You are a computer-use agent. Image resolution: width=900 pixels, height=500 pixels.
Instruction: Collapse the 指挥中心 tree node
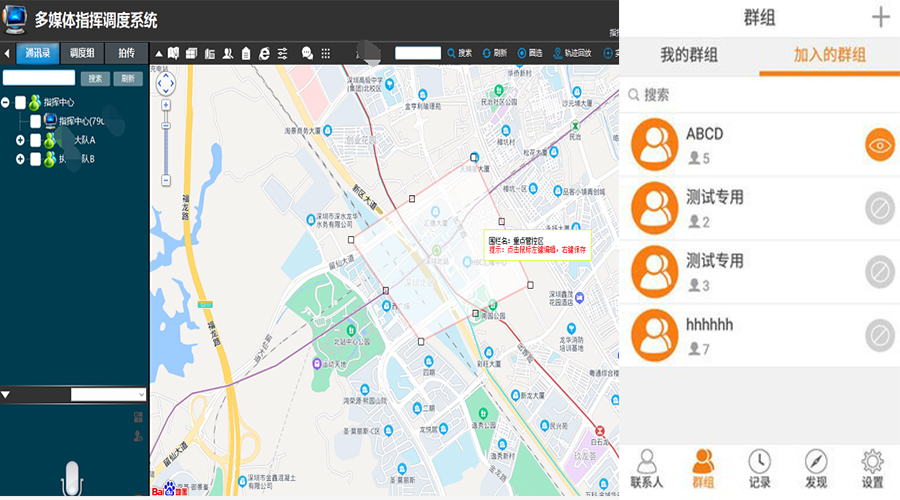6,102
